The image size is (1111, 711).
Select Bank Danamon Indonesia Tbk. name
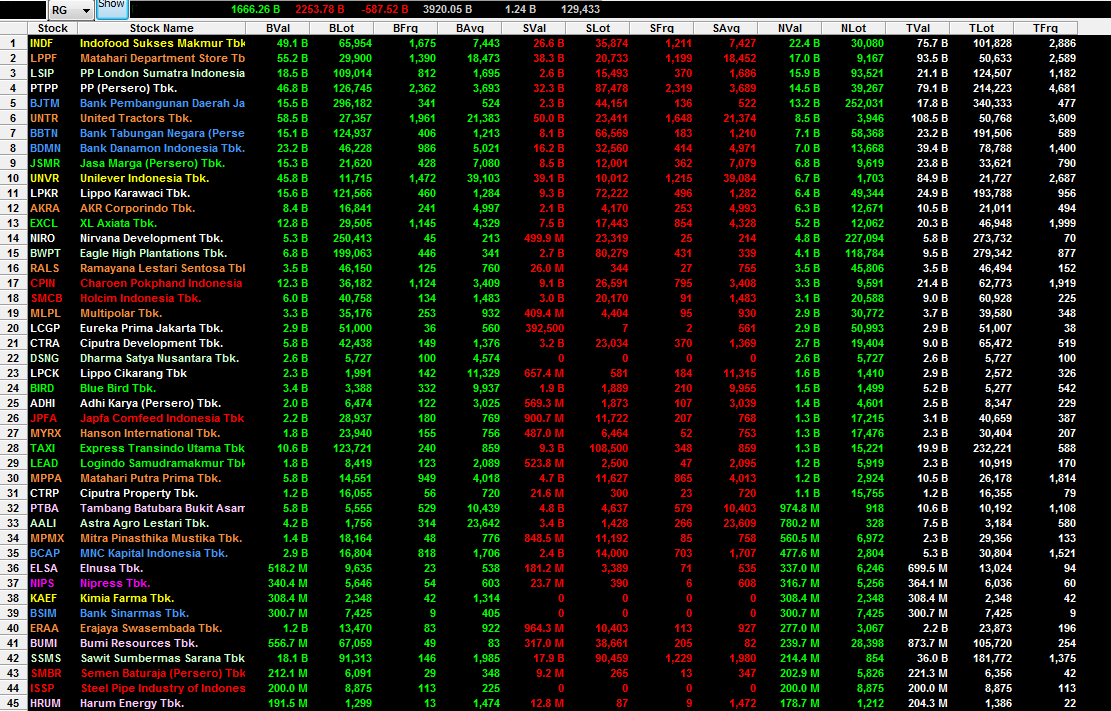point(162,148)
